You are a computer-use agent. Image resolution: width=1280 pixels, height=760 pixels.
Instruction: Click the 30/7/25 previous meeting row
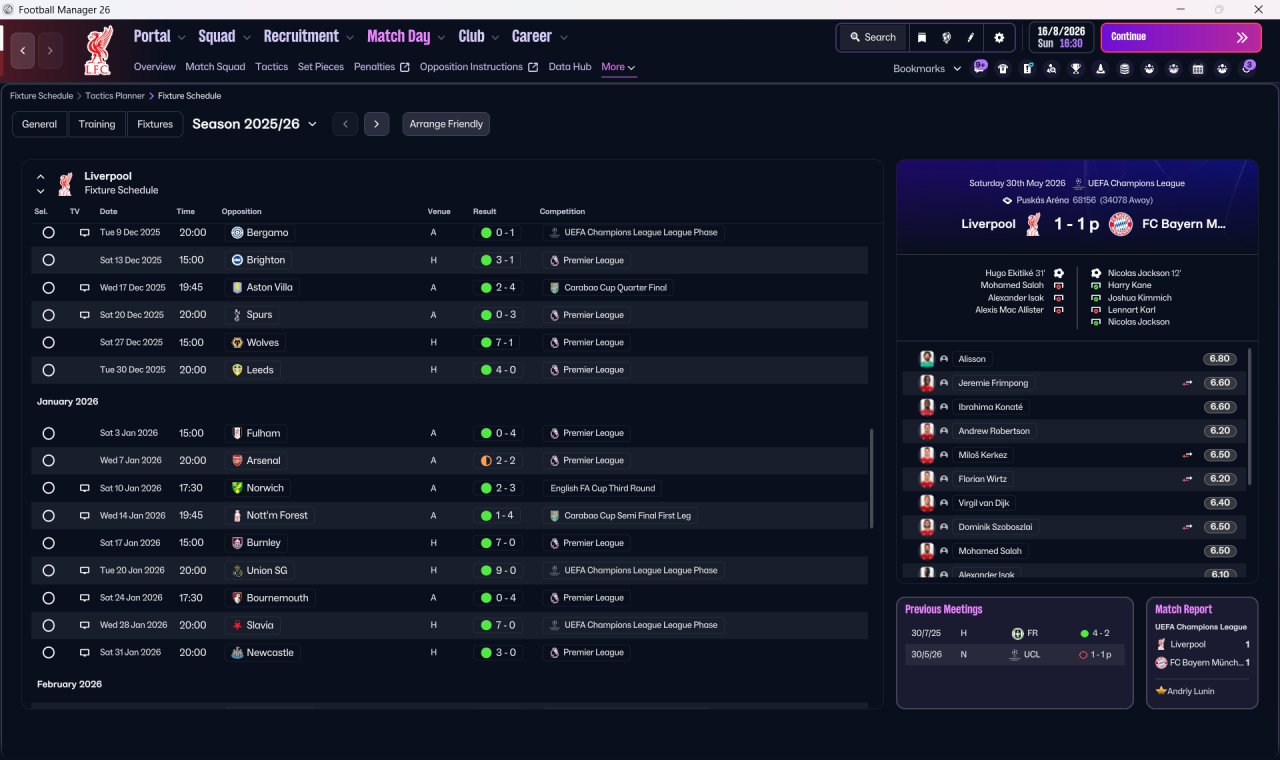(x=1014, y=633)
